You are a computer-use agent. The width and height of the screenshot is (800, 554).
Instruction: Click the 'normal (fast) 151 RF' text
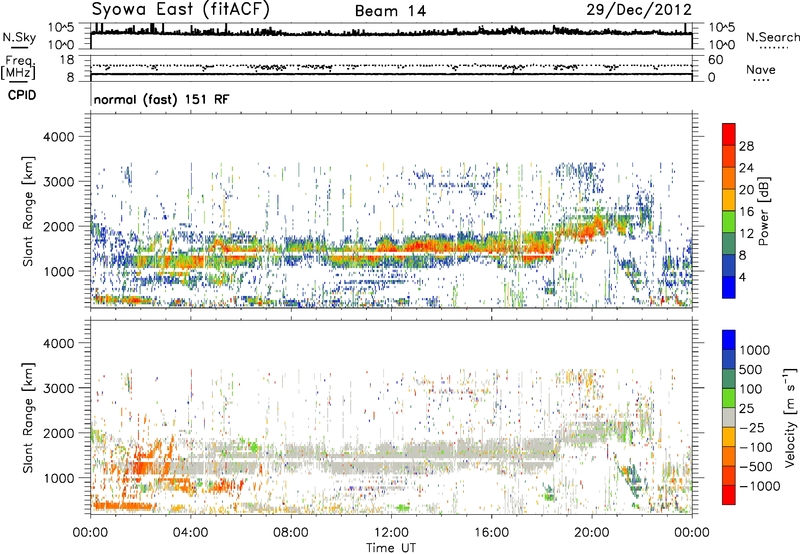[x=161, y=99]
